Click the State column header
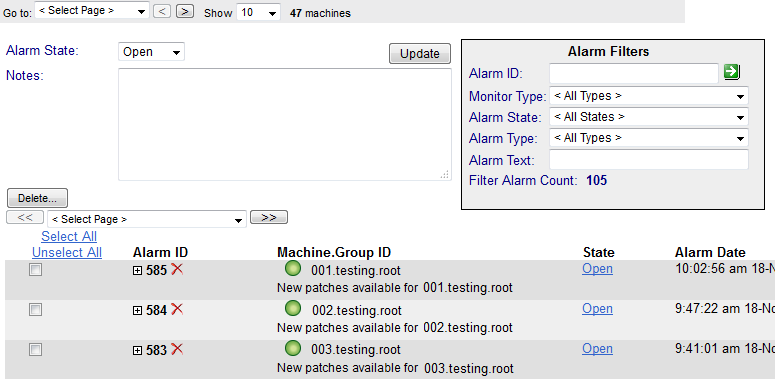This screenshot has height=379, width=775. point(599,253)
